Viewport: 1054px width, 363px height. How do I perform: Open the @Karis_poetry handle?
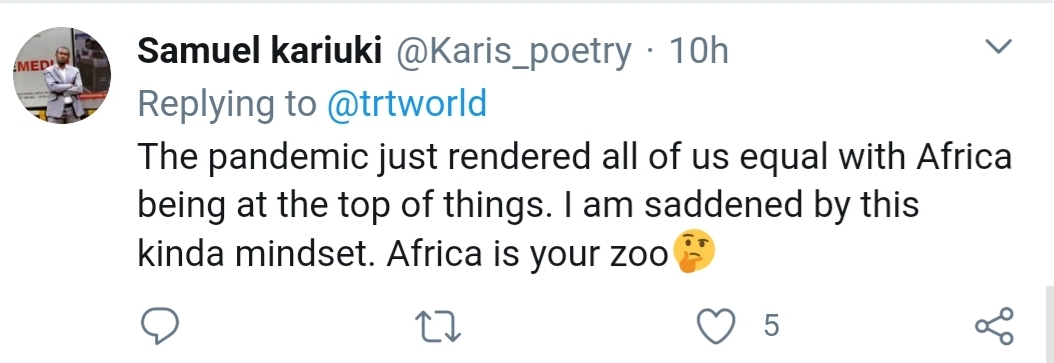point(513,52)
